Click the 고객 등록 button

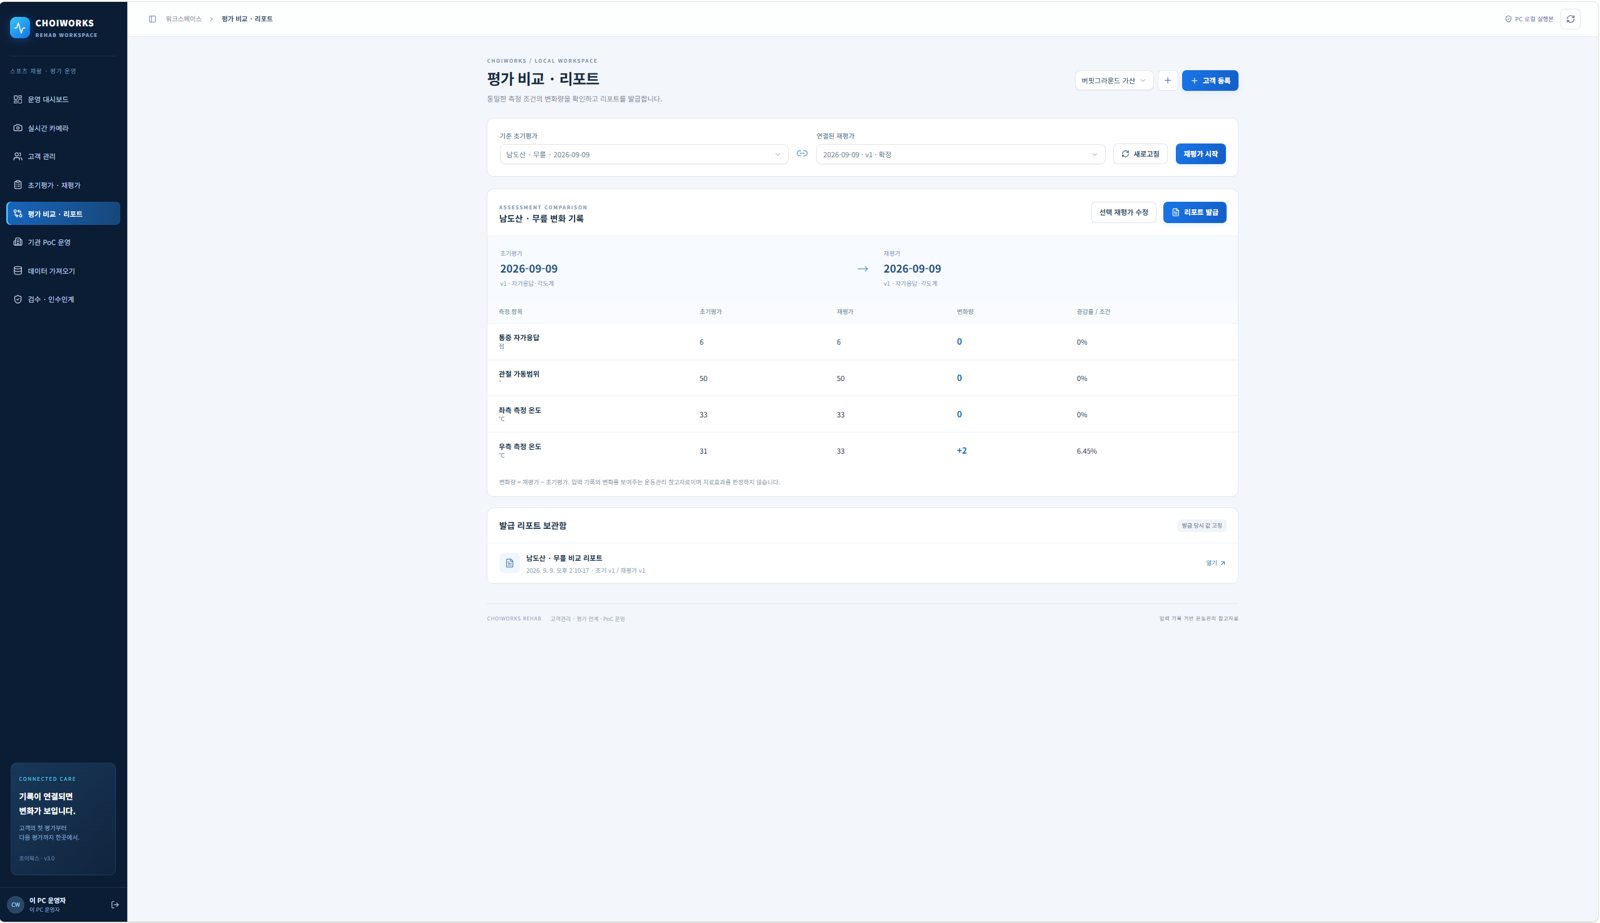[1210, 80]
